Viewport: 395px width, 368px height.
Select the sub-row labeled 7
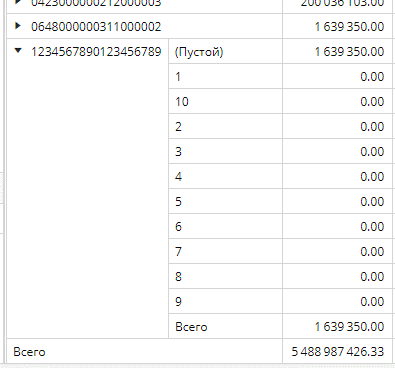pos(225,251)
